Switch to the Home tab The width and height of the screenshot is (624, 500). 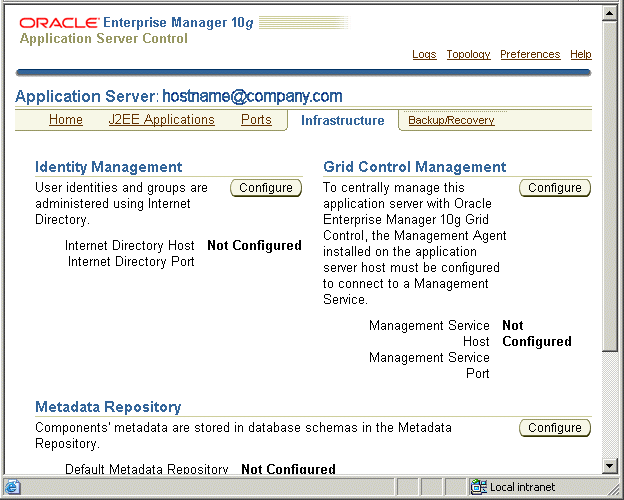point(66,119)
